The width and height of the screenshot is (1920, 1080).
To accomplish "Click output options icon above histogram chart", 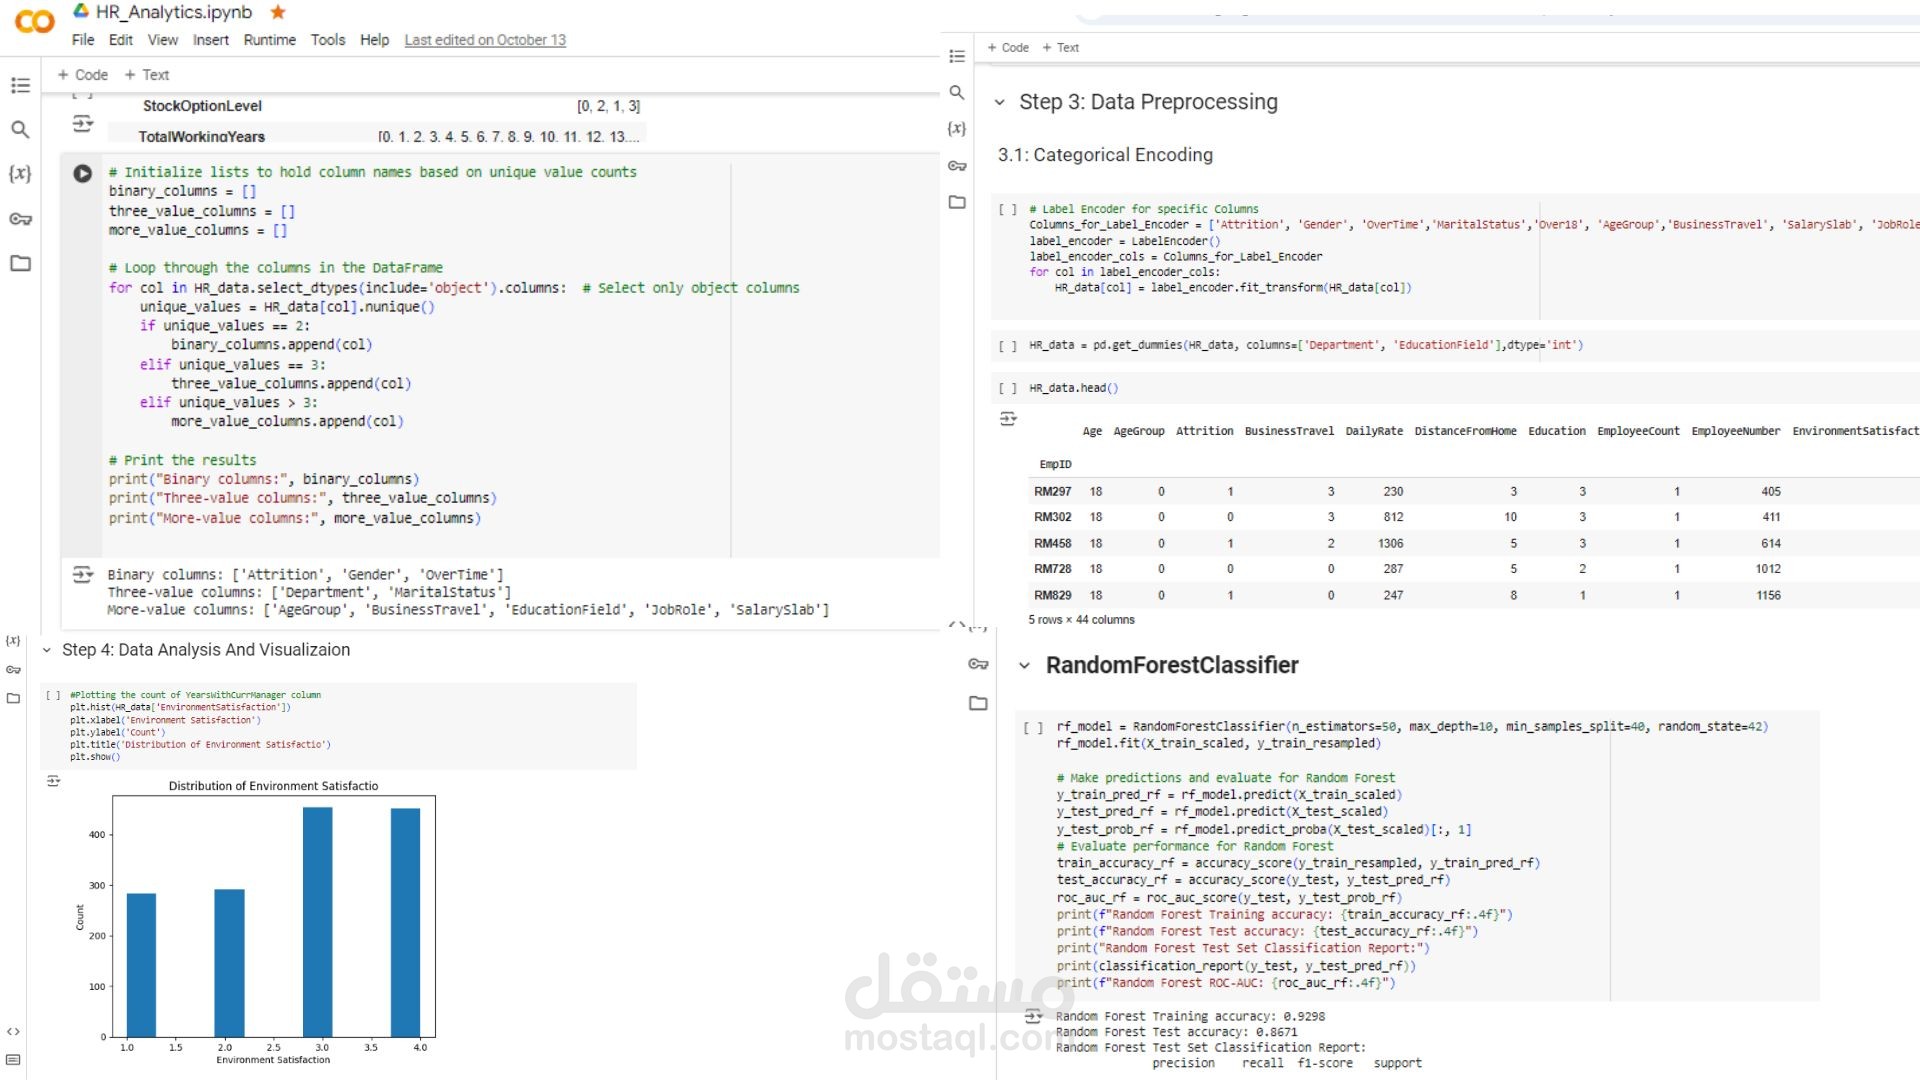I will (53, 781).
